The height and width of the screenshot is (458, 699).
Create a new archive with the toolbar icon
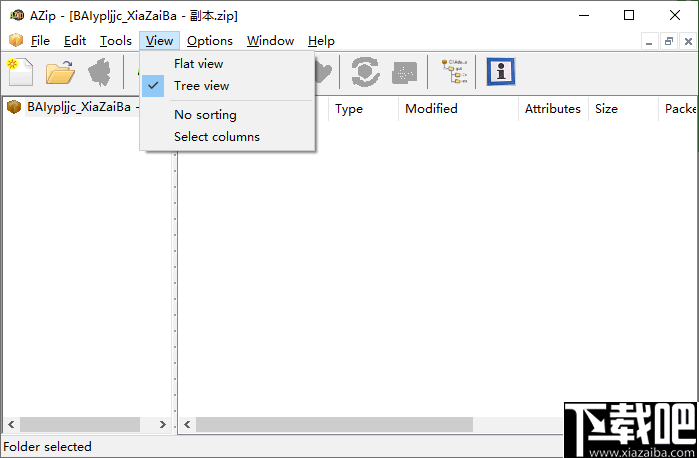[x=20, y=72]
